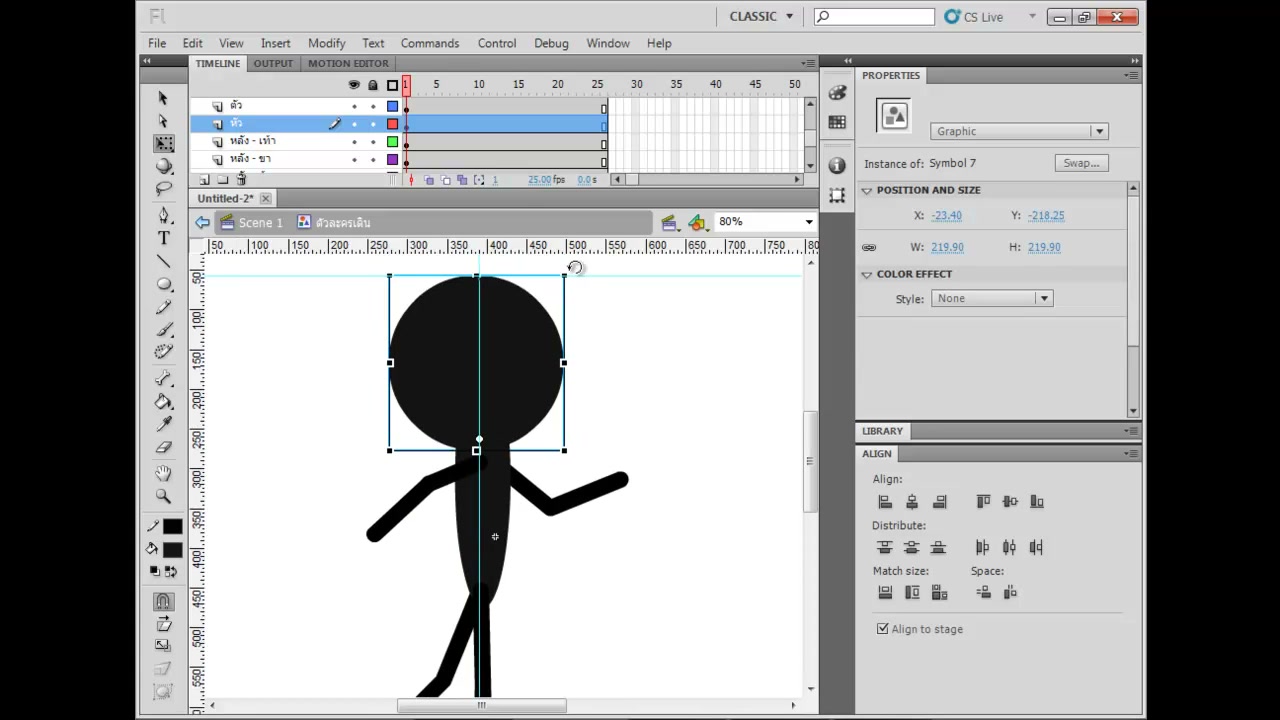The image size is (1280, 720).
Task: Switch to the Motion Editor tab
Action: coord(348,63)
